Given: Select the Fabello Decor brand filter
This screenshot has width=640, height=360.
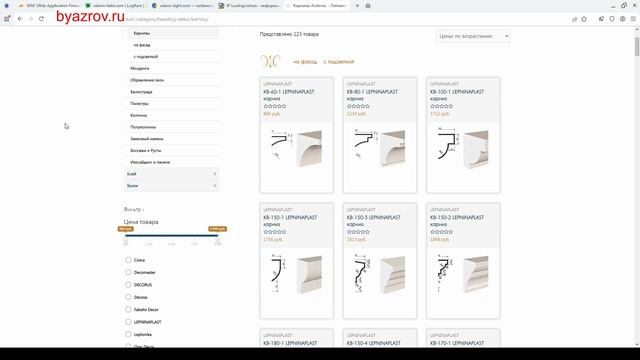Looking at the screenshot, I should coord(128,309).
